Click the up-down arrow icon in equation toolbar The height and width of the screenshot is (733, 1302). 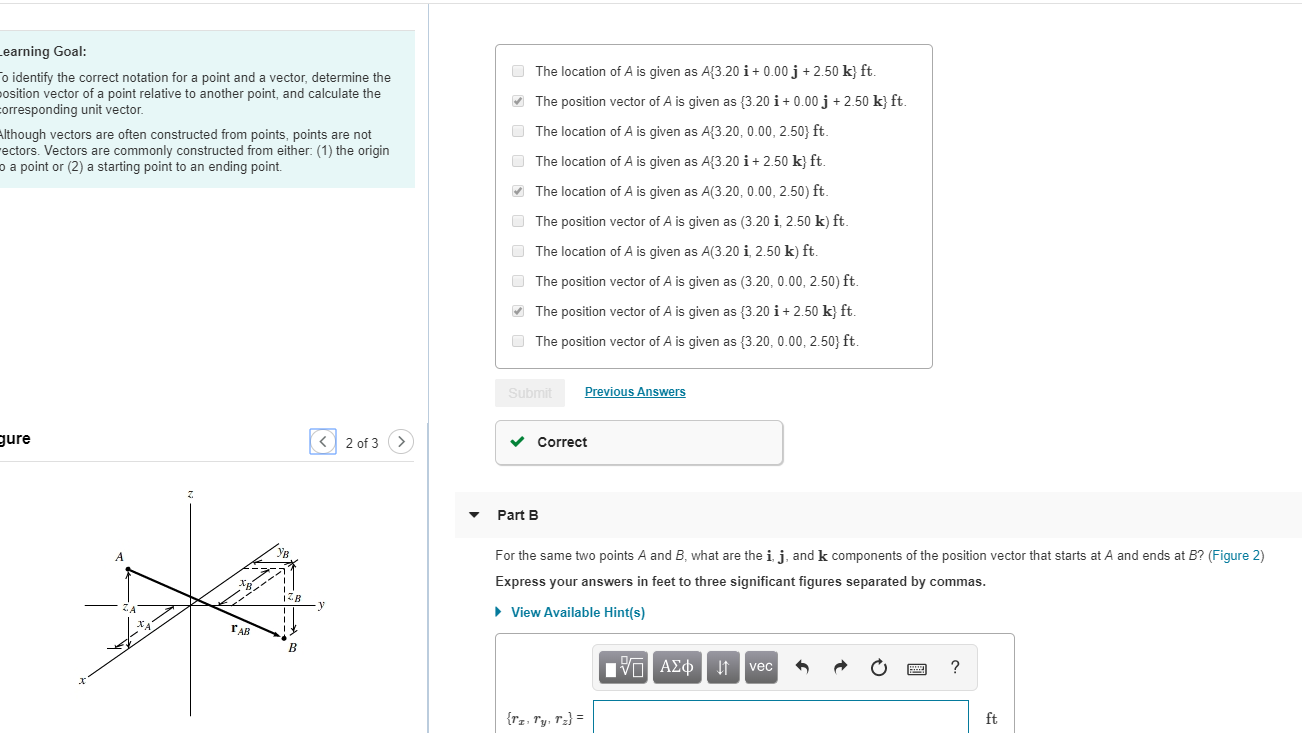pyautogui.click(x=722, y=667)
